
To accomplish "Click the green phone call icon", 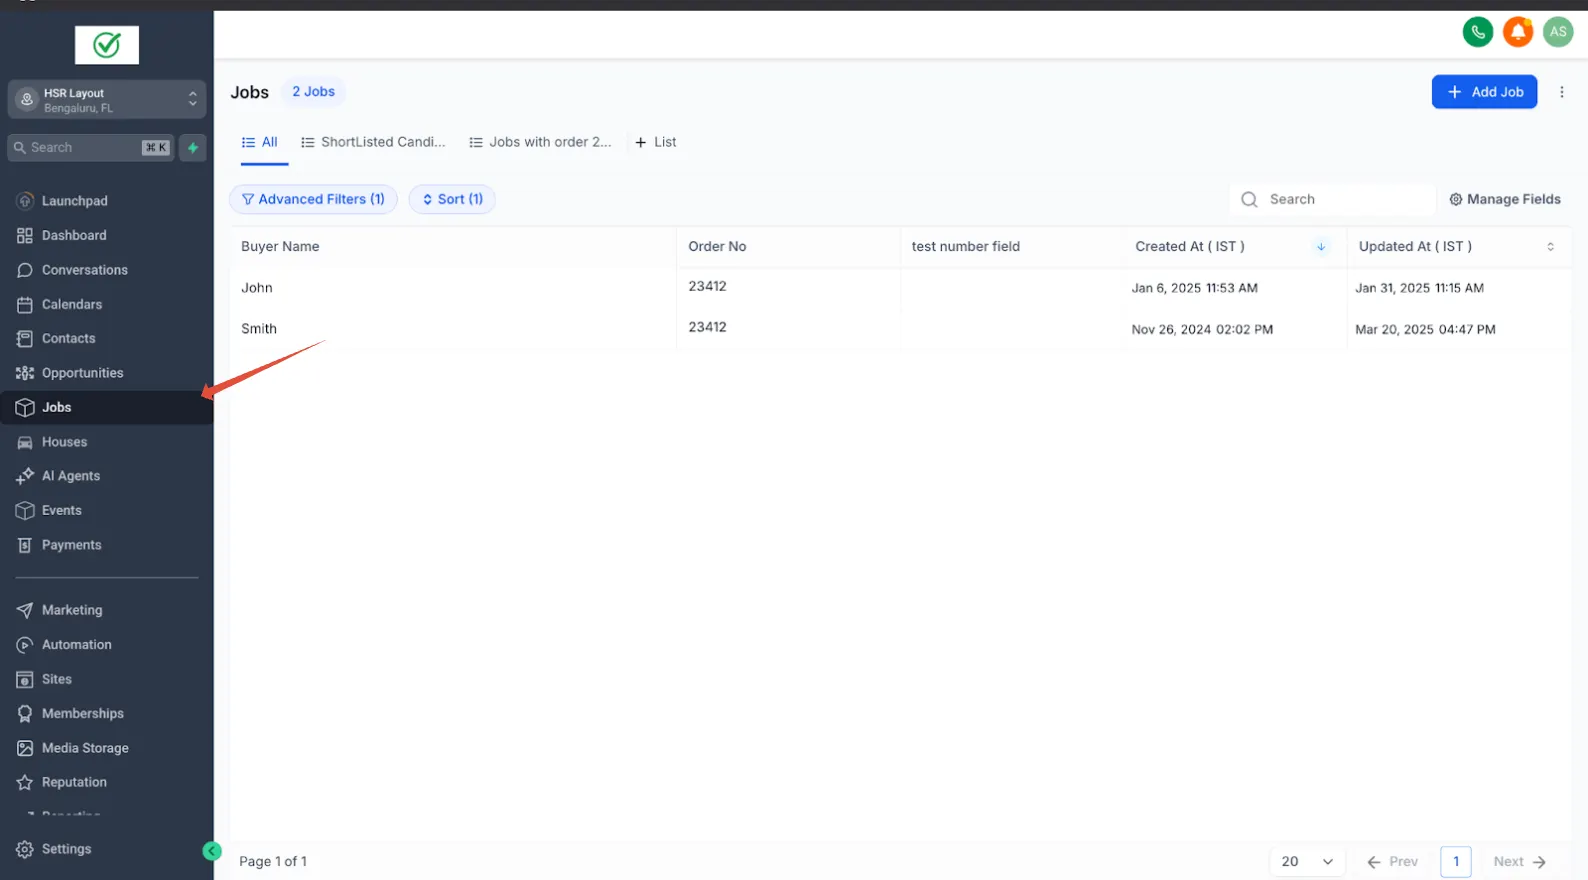I will pyautogui.click(x=1477, y=32).
